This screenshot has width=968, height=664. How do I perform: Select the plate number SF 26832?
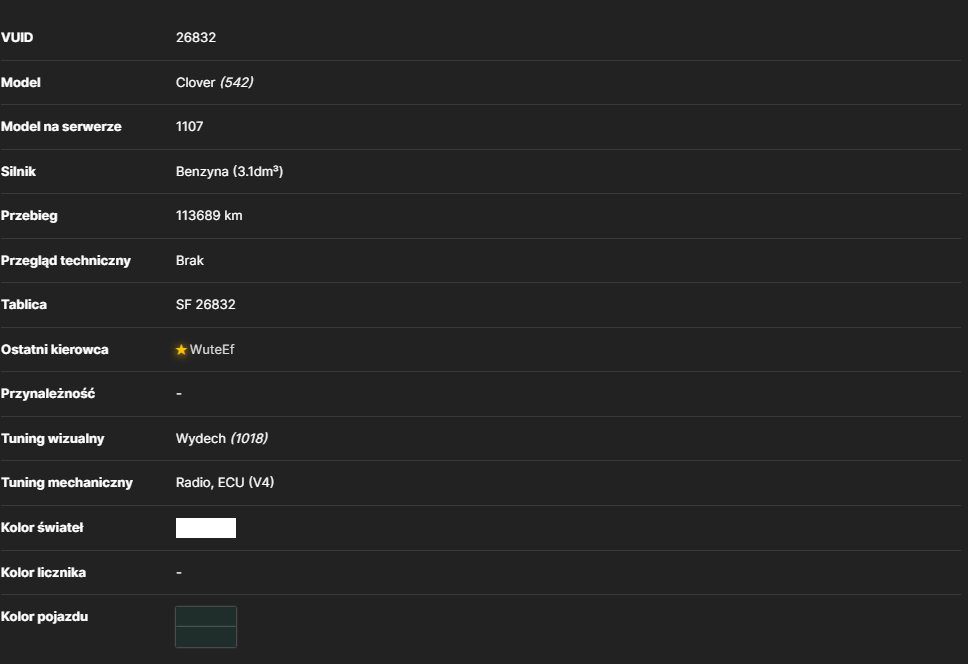(x=206, y=304)
